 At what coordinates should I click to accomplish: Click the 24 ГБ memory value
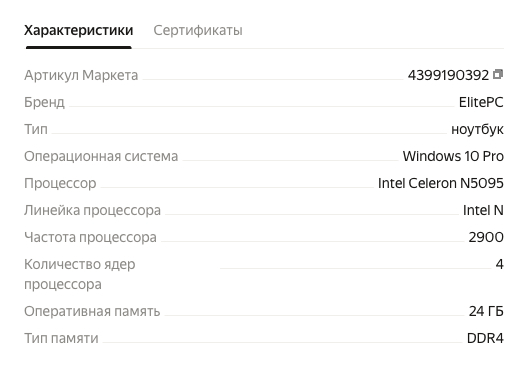point(486,311)
